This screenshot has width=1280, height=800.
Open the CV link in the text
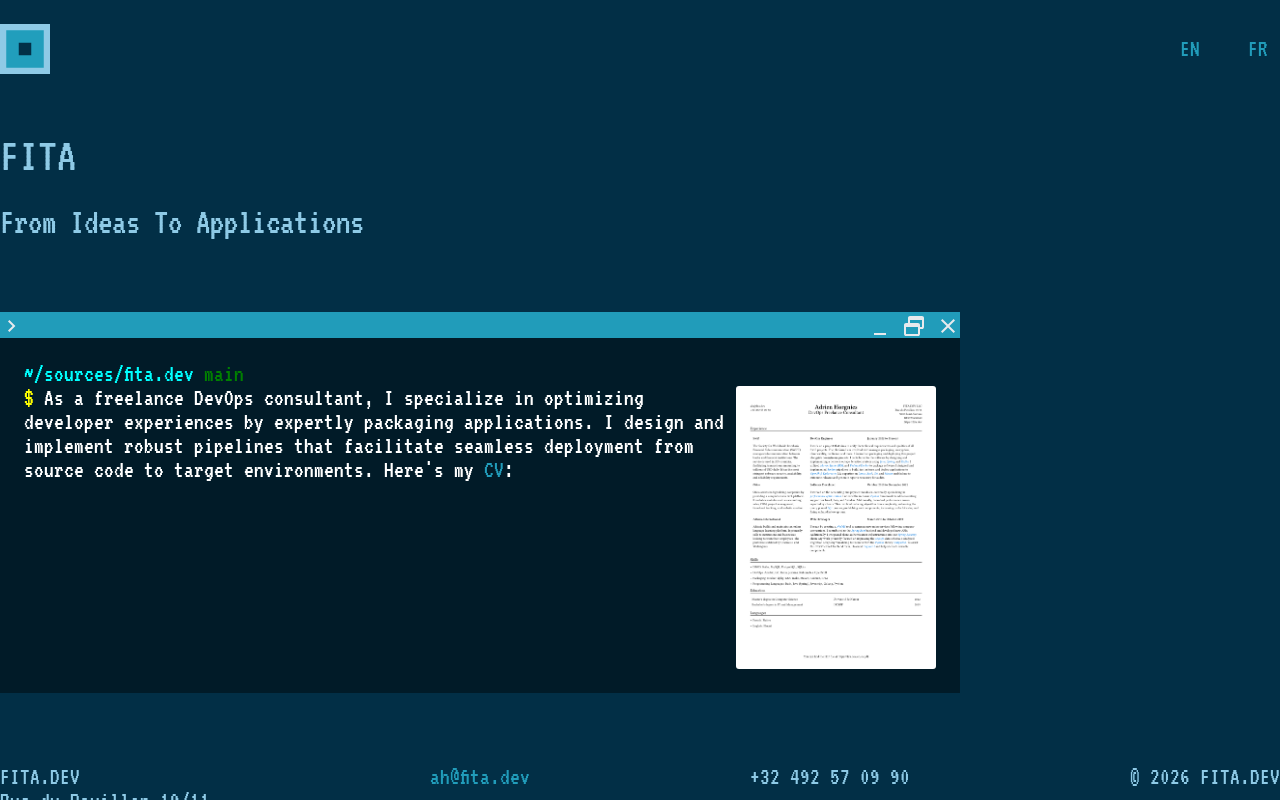point(494,470)
